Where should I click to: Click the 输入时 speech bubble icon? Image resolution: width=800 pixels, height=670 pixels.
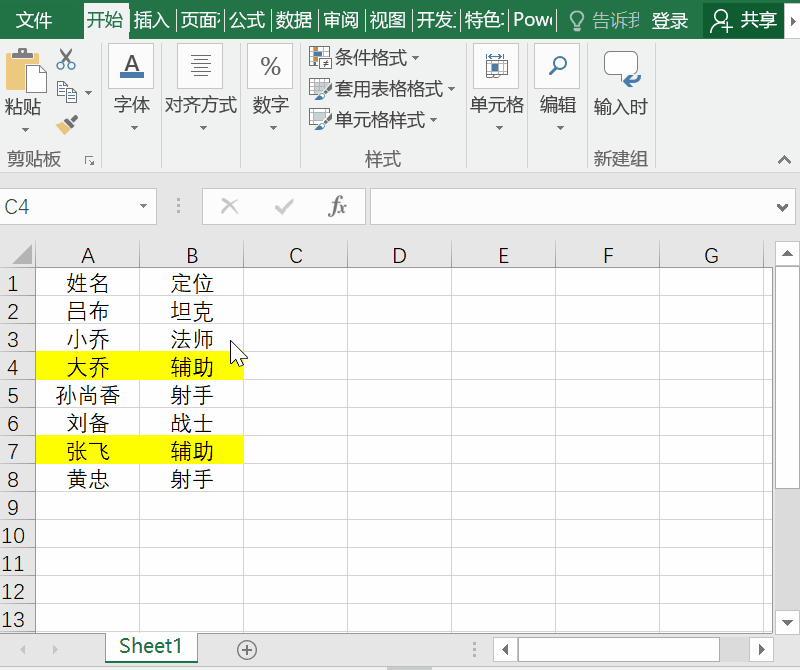pyautogui.click(x=621, y=69)
